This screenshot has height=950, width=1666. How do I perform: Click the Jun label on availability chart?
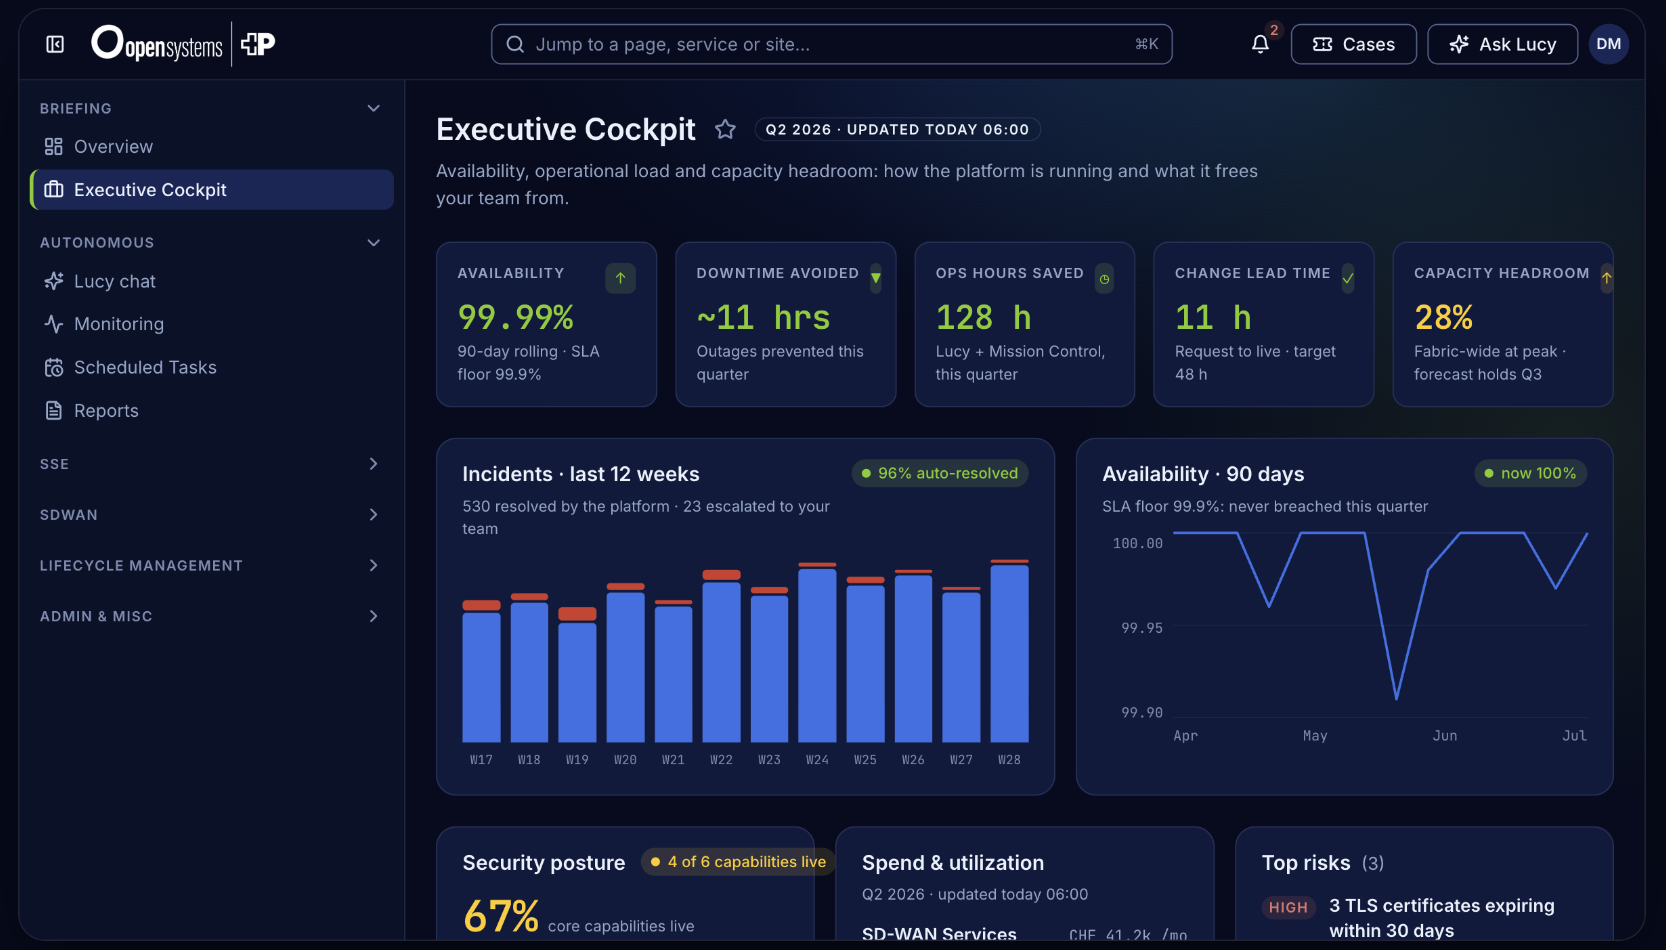(x=1444, y=736)
